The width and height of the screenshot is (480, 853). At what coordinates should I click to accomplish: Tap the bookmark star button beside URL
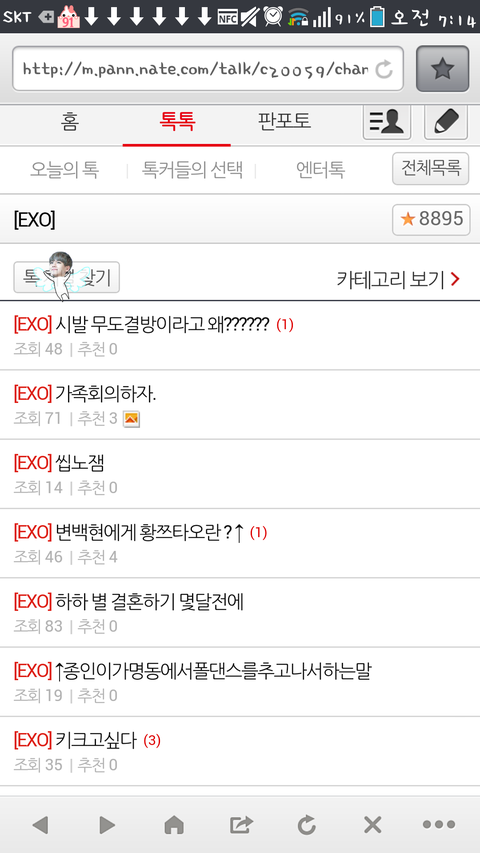pos(442,69)
